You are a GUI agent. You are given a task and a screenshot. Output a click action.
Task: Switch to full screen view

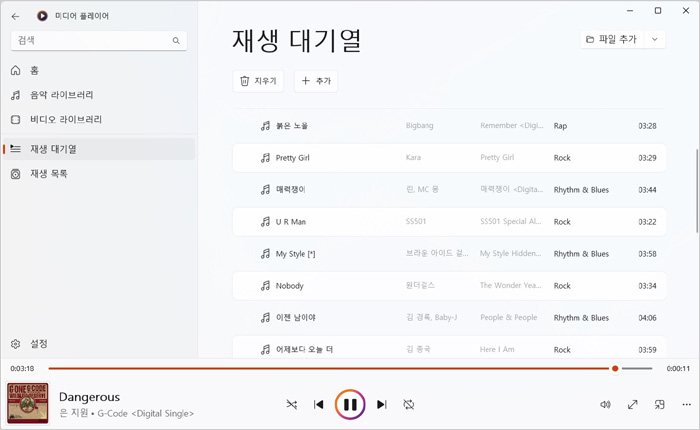pos(632,404)
